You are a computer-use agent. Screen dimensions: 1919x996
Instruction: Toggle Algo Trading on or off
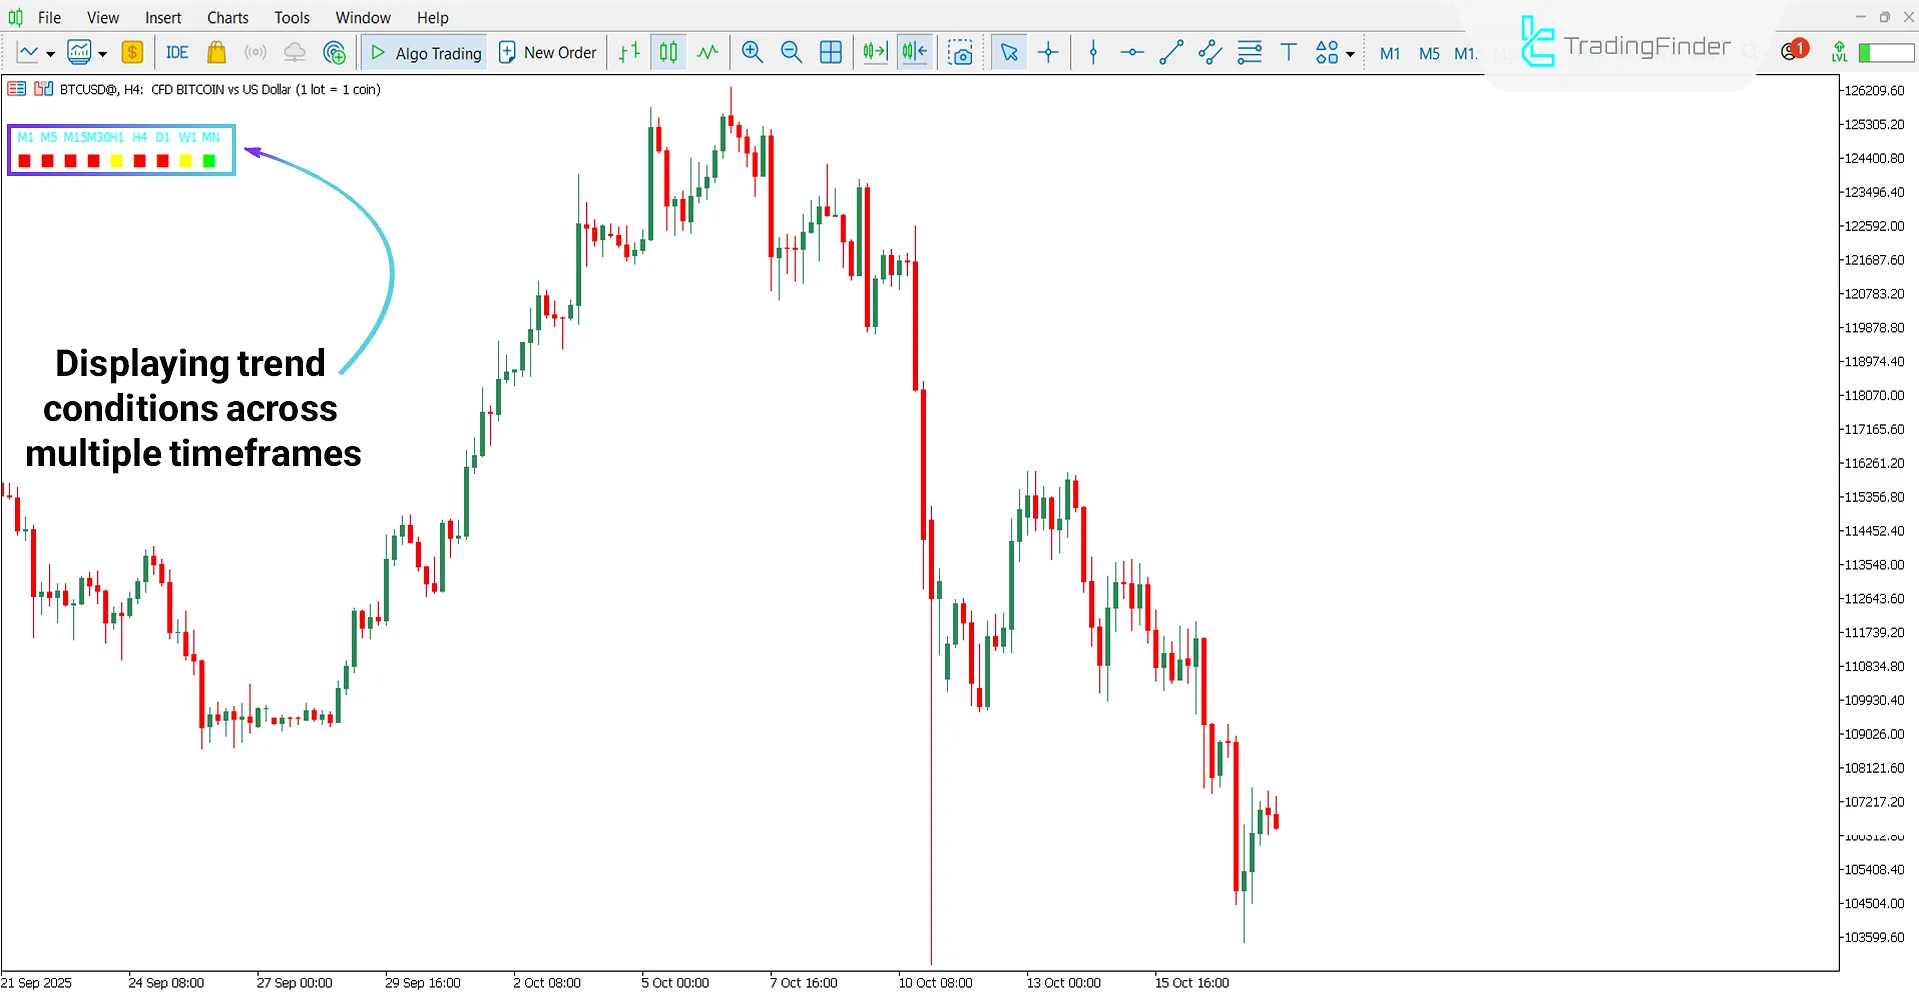pos(424,52)
